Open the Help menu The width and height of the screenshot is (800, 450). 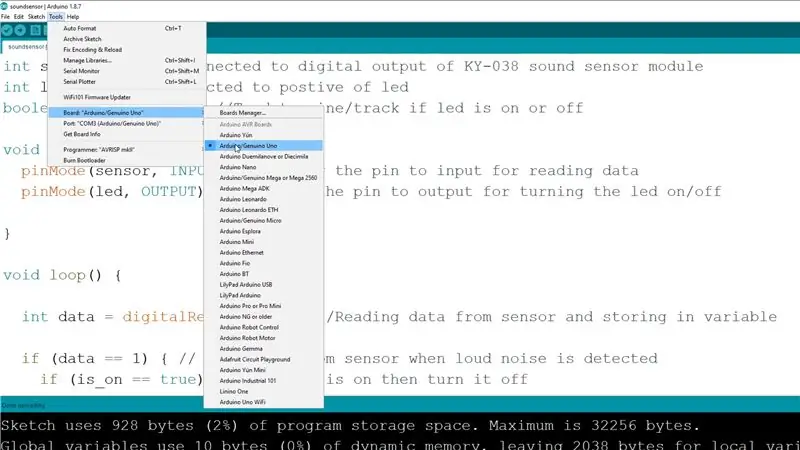(73, 17)
